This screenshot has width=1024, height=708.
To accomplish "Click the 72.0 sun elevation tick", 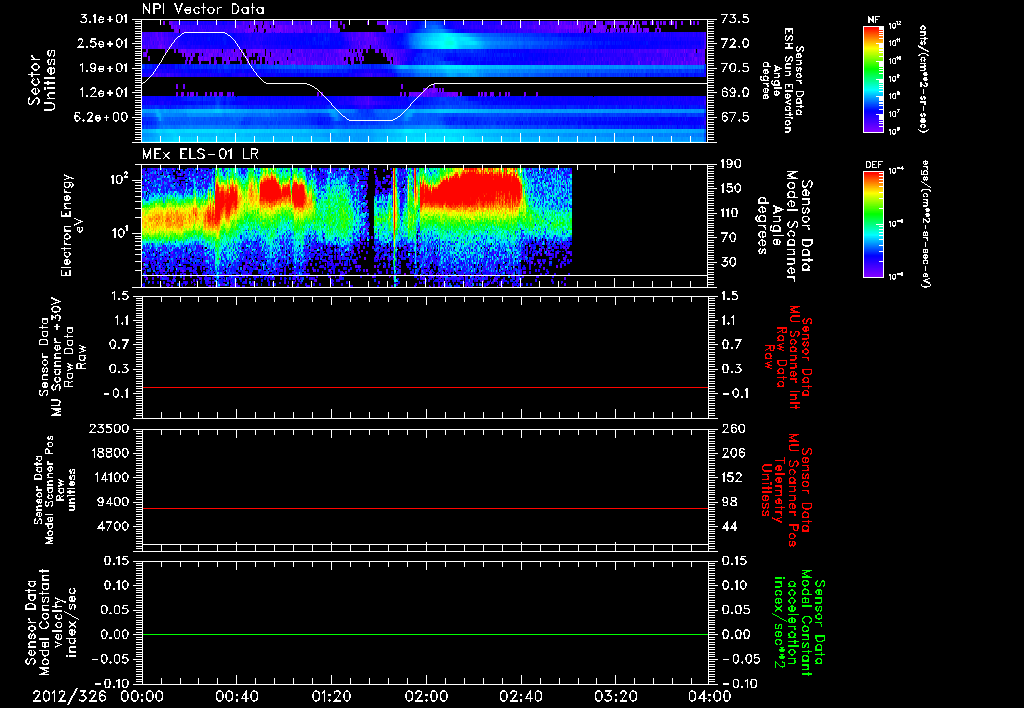I will click(x=735, y=43).
